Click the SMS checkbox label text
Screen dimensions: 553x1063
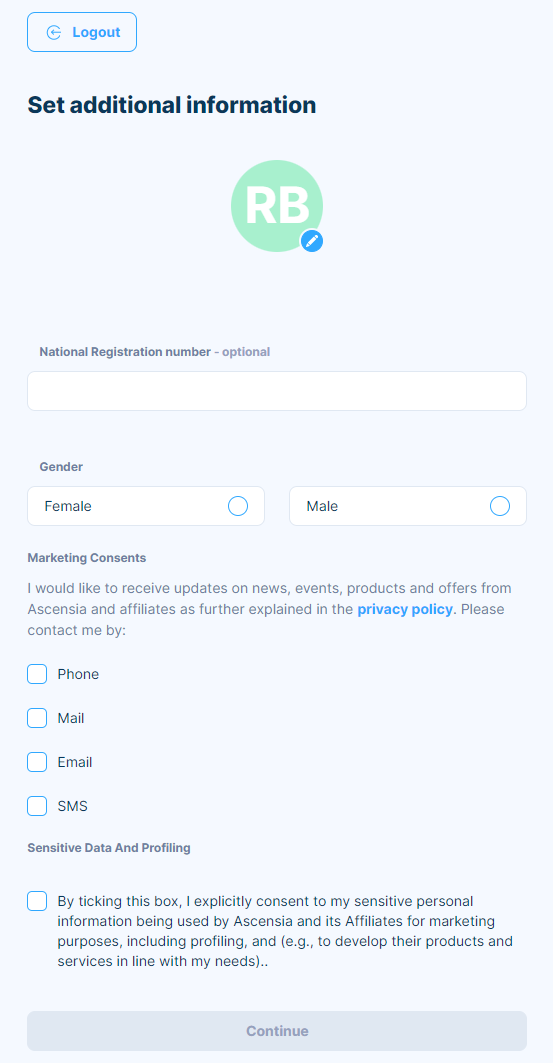tap(73, 806)
